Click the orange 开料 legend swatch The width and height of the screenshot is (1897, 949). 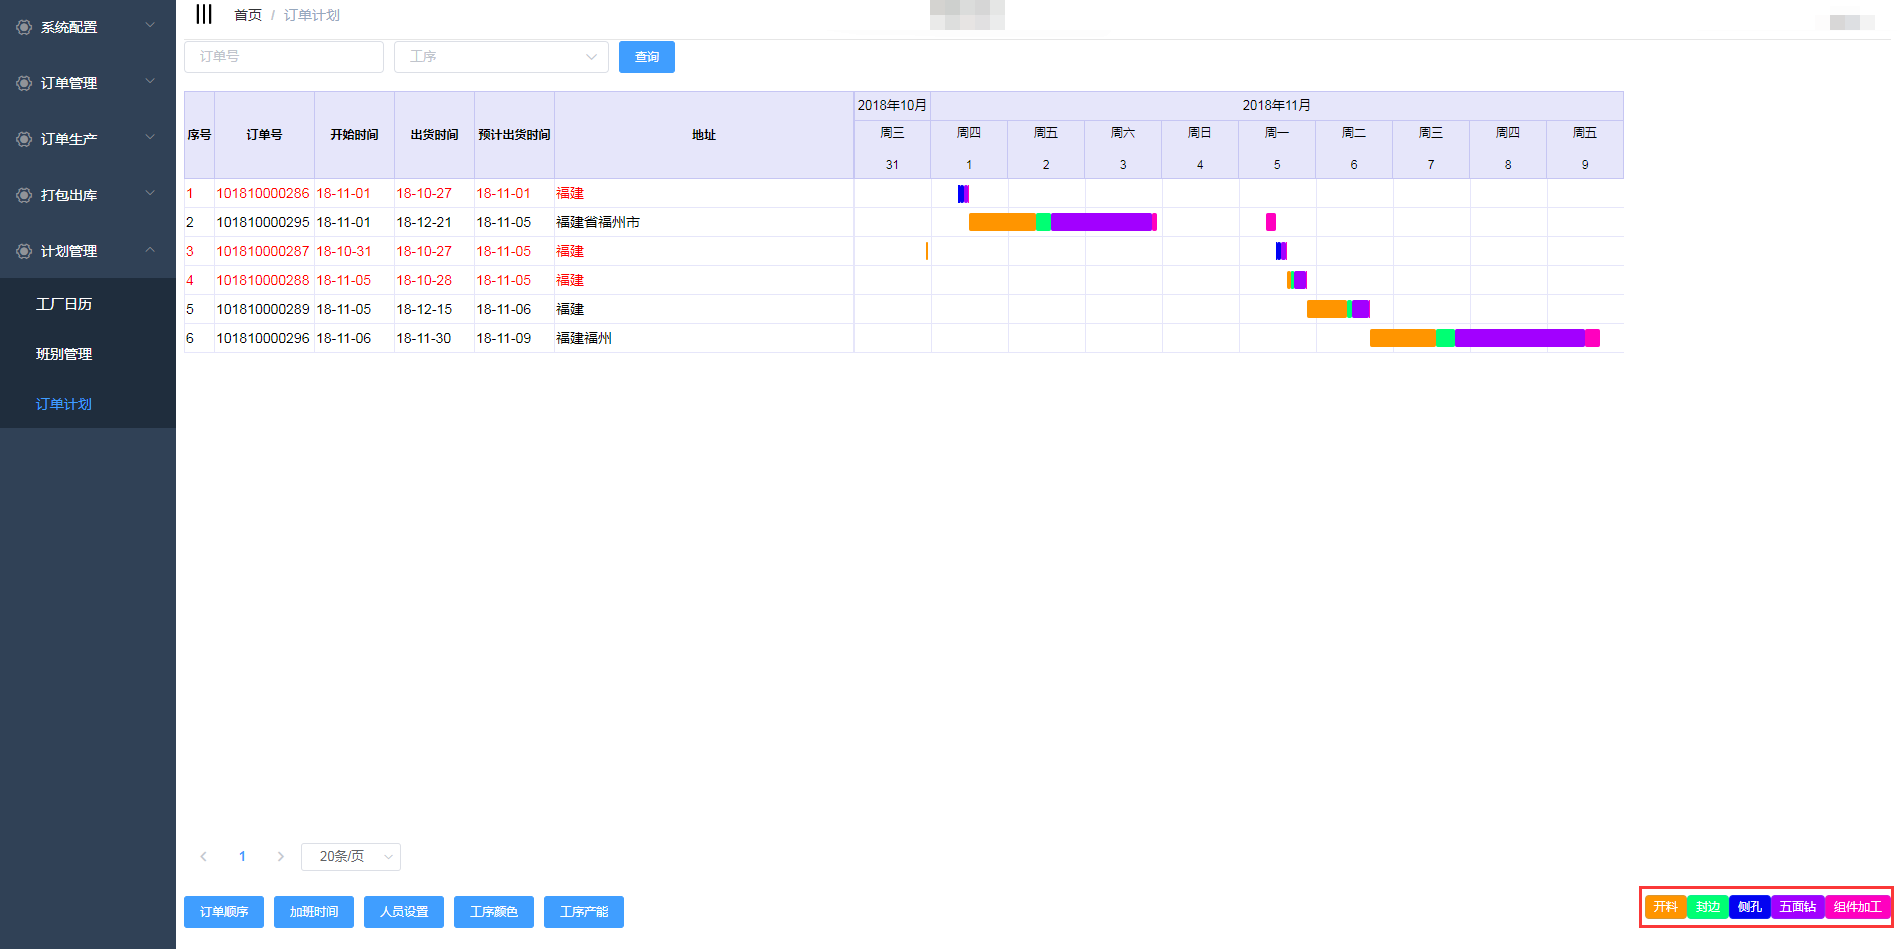[1665, 907]
